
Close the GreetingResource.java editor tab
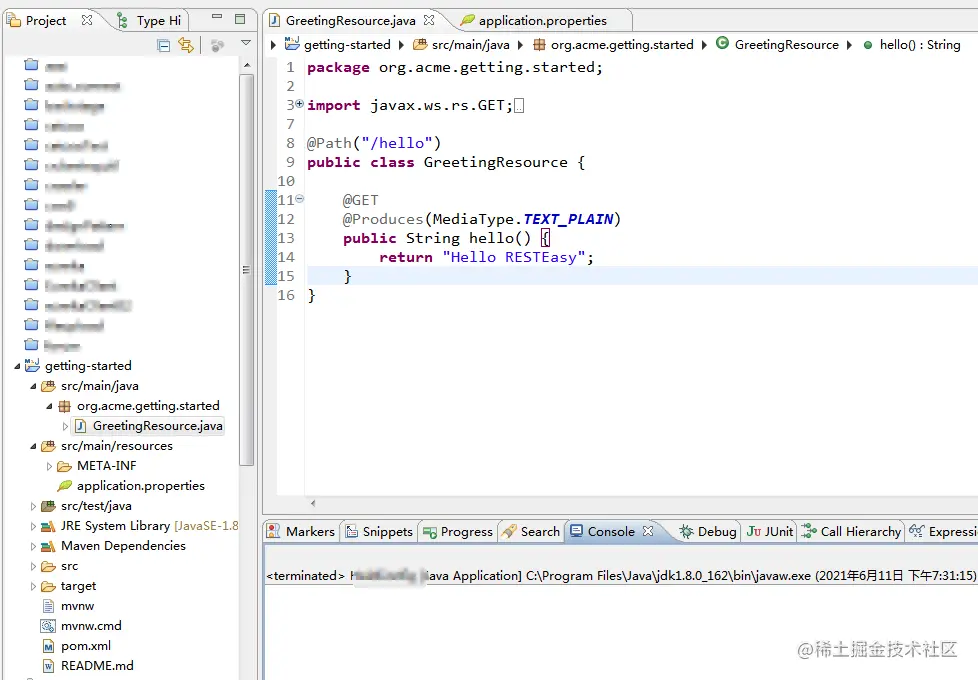coord(429,20)
